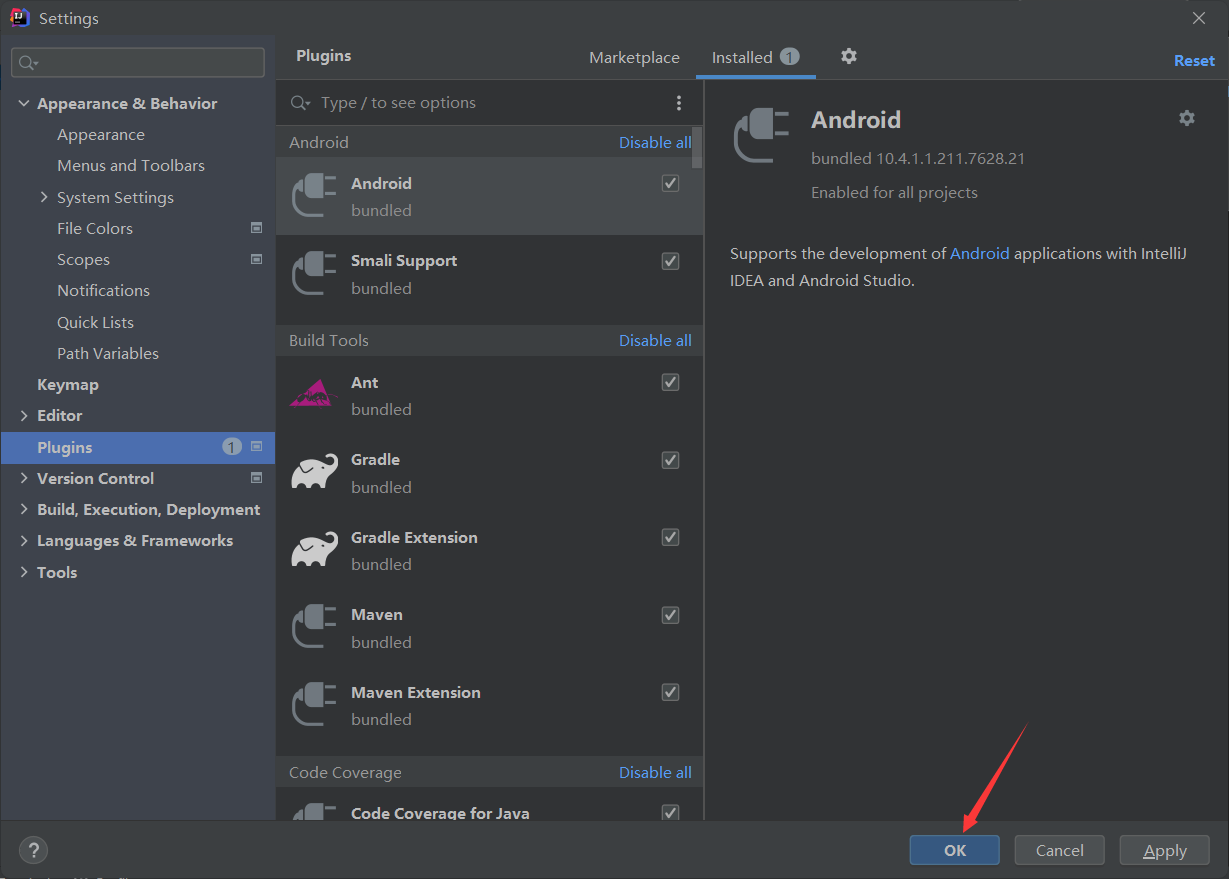This screenshot has width=1229, height=879.
Task: Open Quick Lists settings page
Action: (x=95, y=322)
